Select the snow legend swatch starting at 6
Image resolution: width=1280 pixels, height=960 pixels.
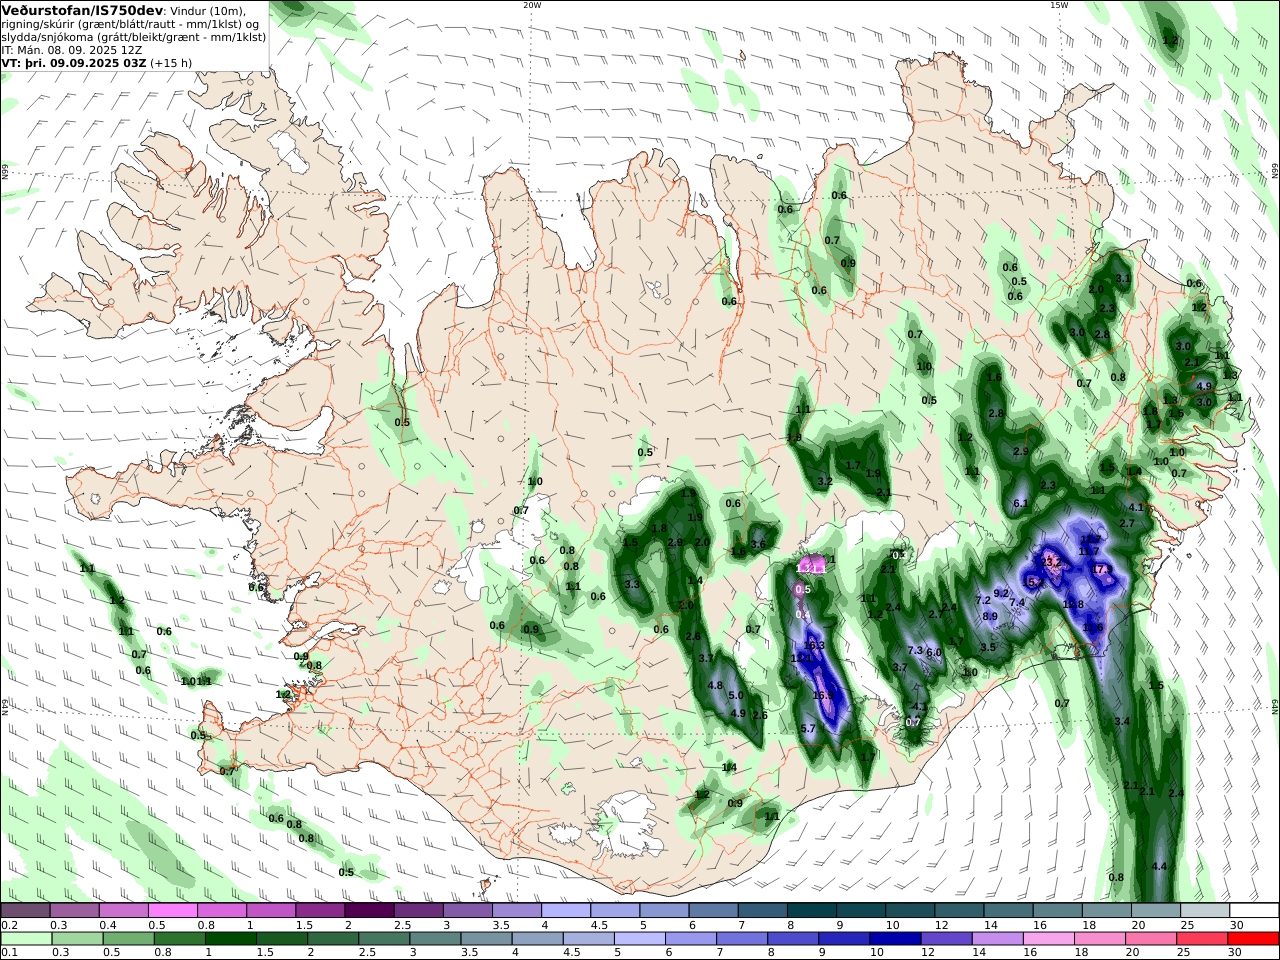click(x=714, y=911)
